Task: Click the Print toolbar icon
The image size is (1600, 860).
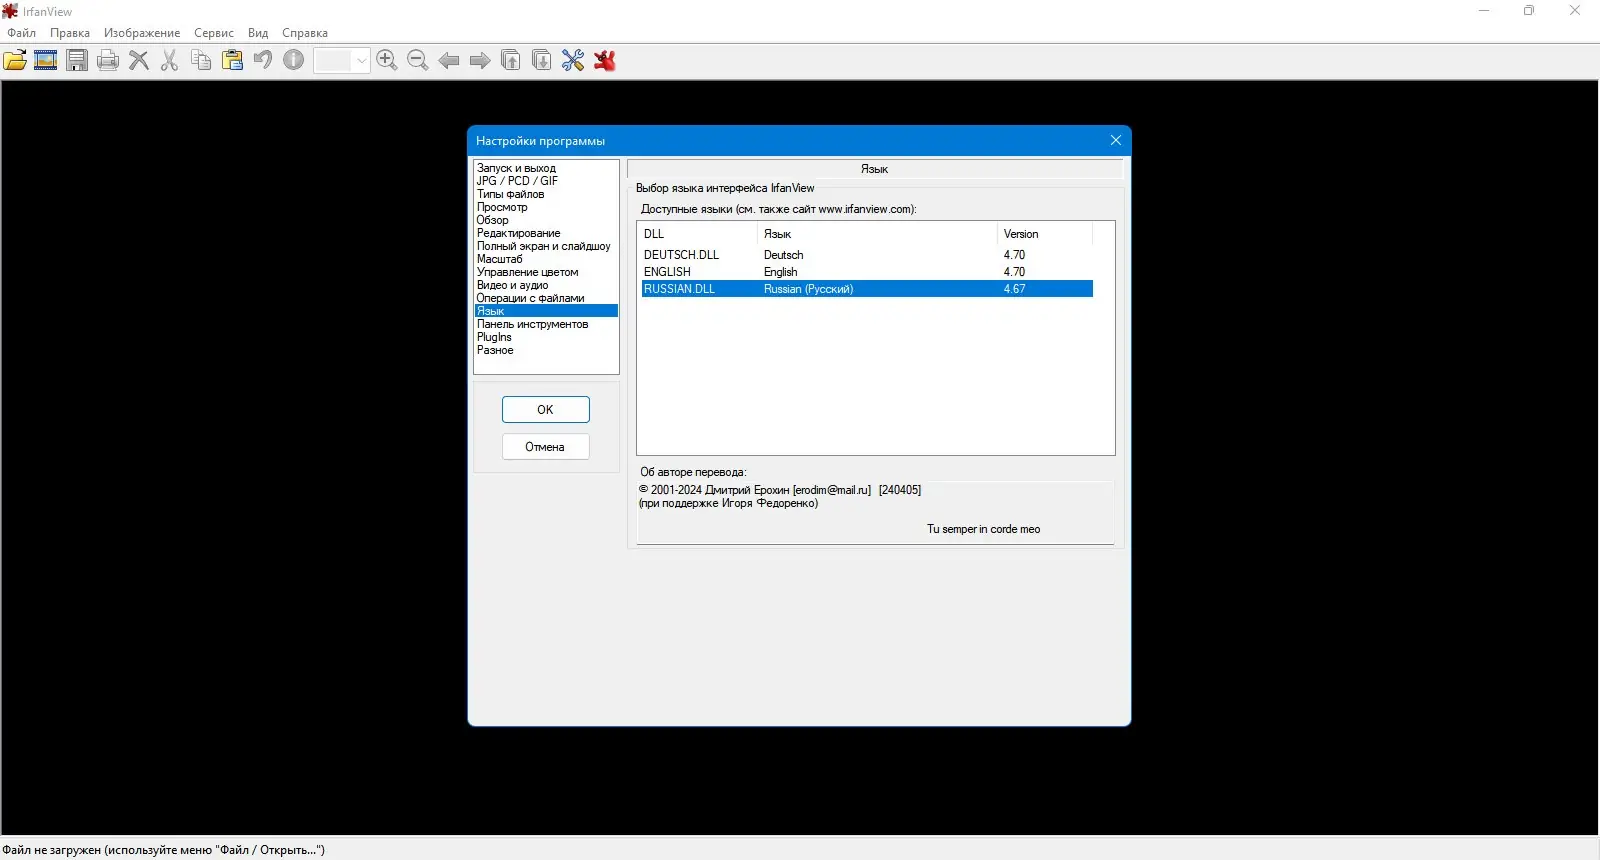Action: [108, 60]
